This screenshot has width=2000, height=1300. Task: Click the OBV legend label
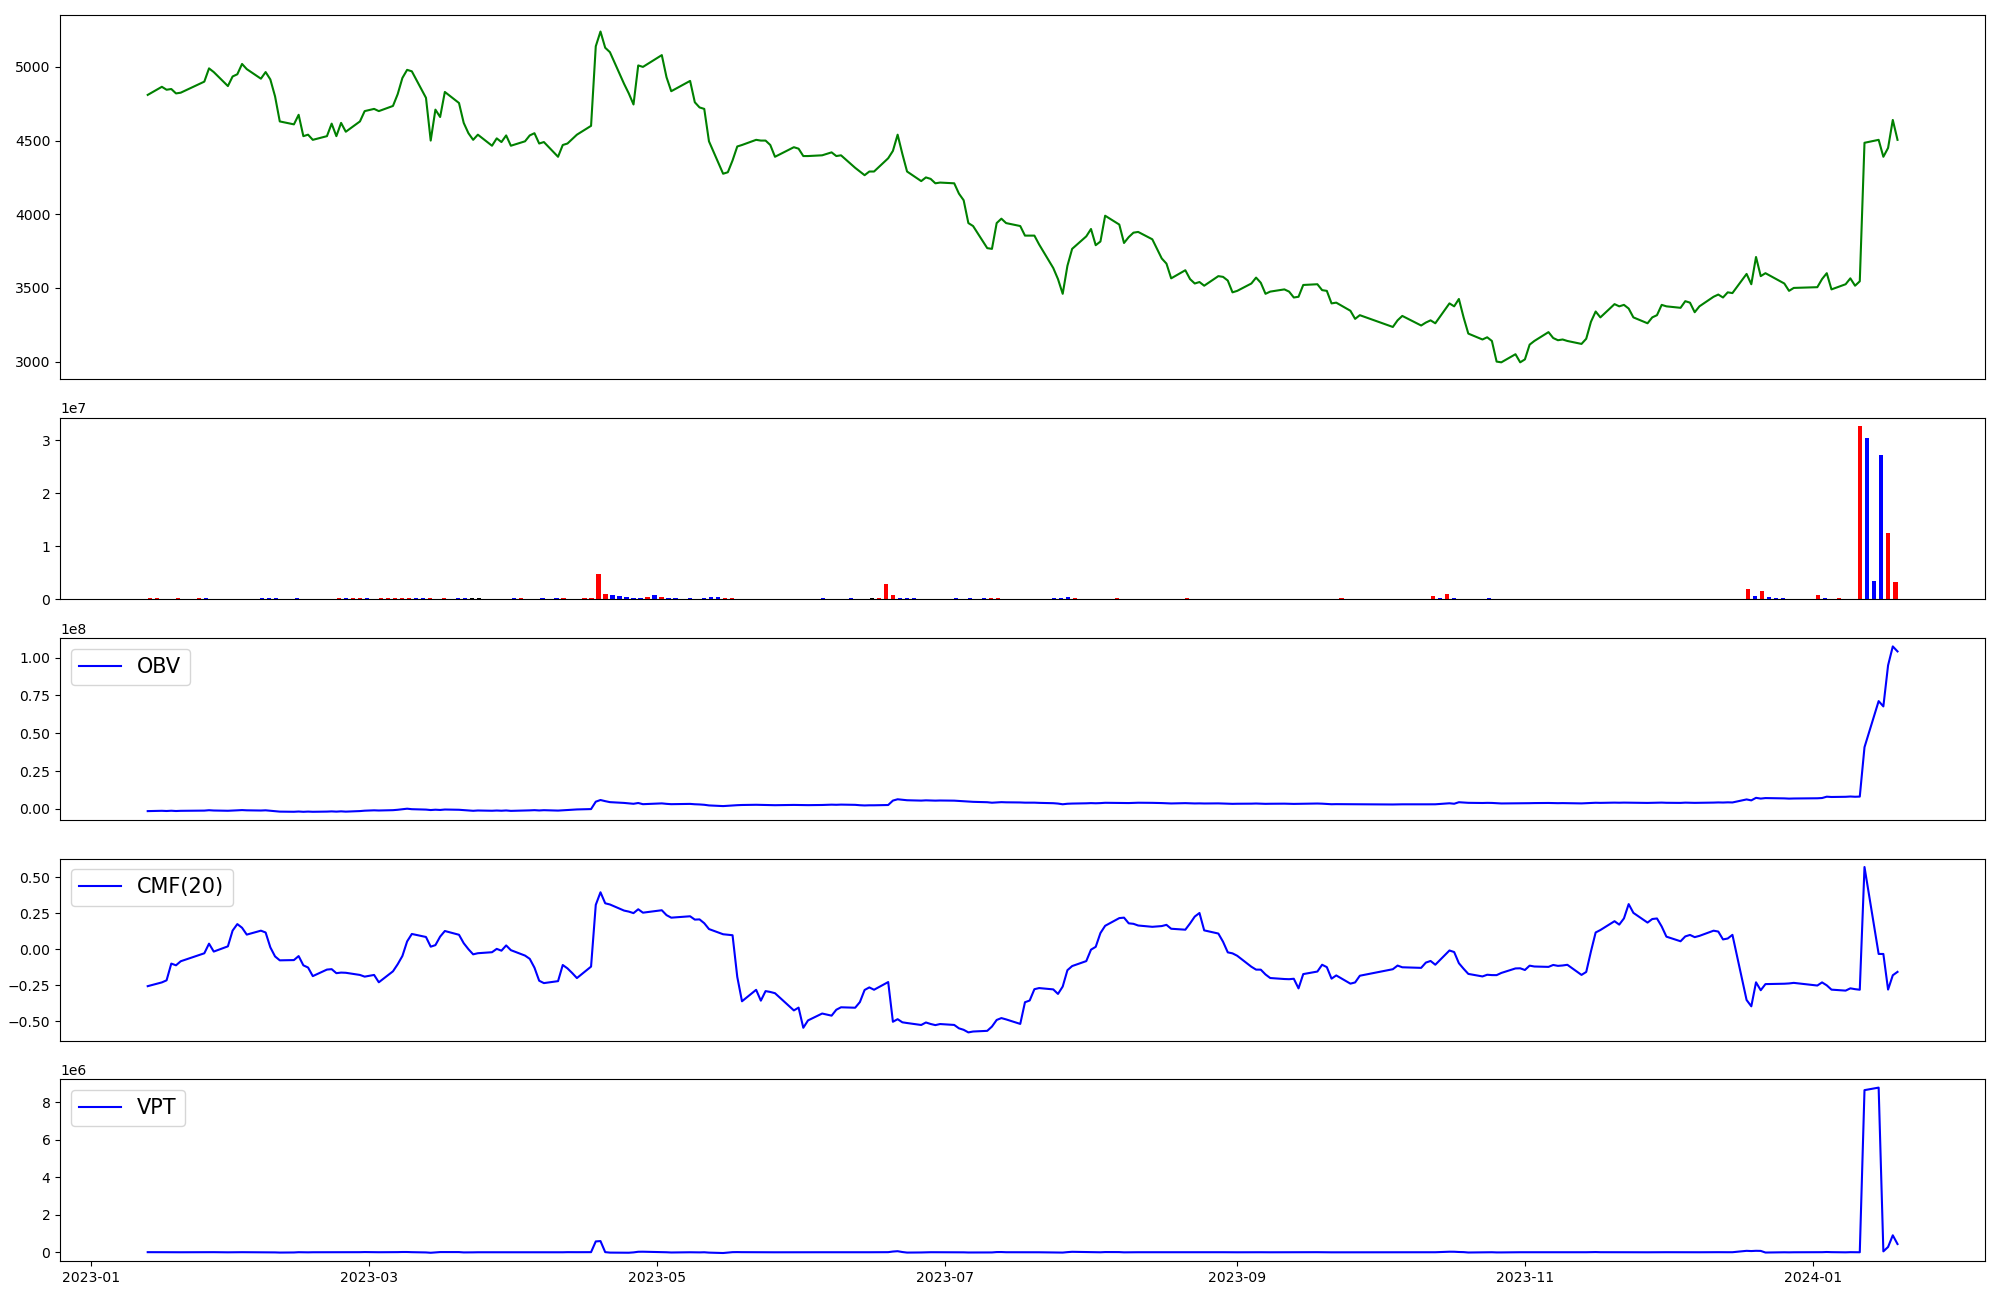point(158,666)
